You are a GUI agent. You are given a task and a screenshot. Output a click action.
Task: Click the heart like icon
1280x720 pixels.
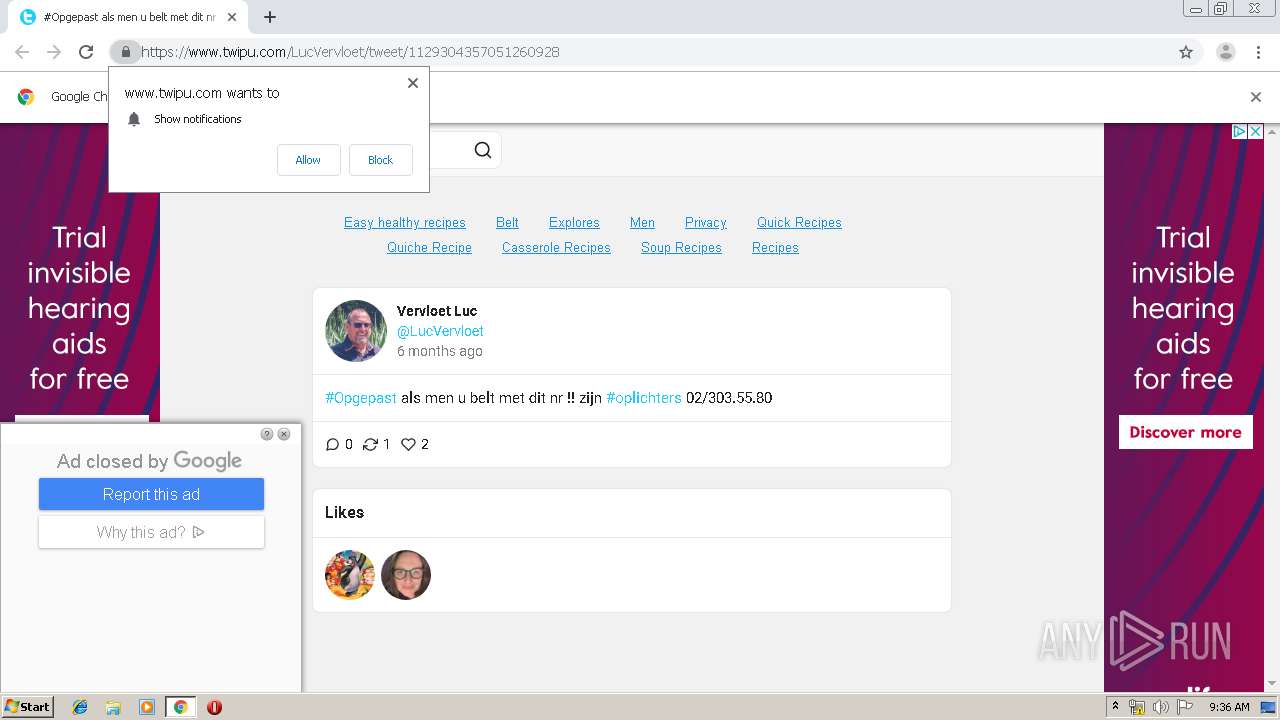[x=408, y=444]
